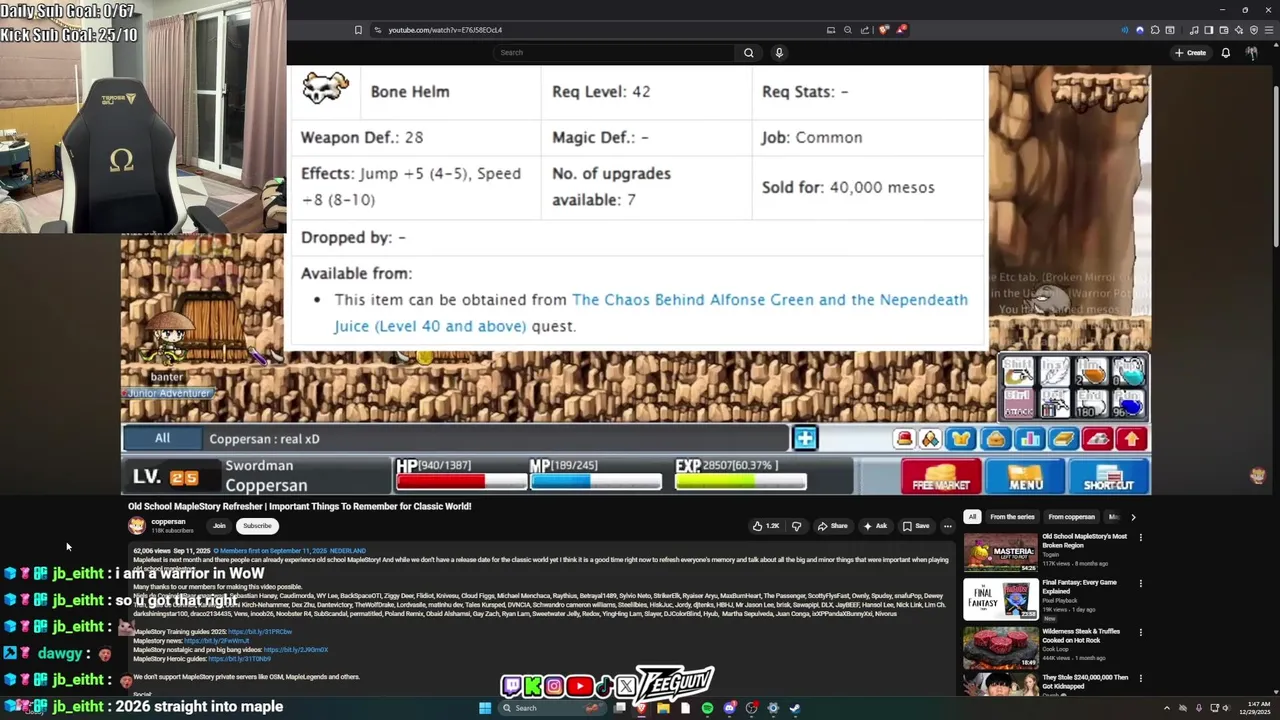
Task: Open Windows Start button
Action: pos(485,708)
